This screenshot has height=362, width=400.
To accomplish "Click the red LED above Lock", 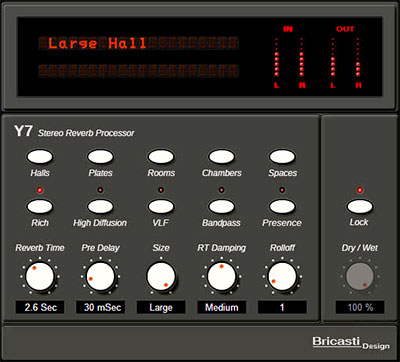I will [360, 190].
